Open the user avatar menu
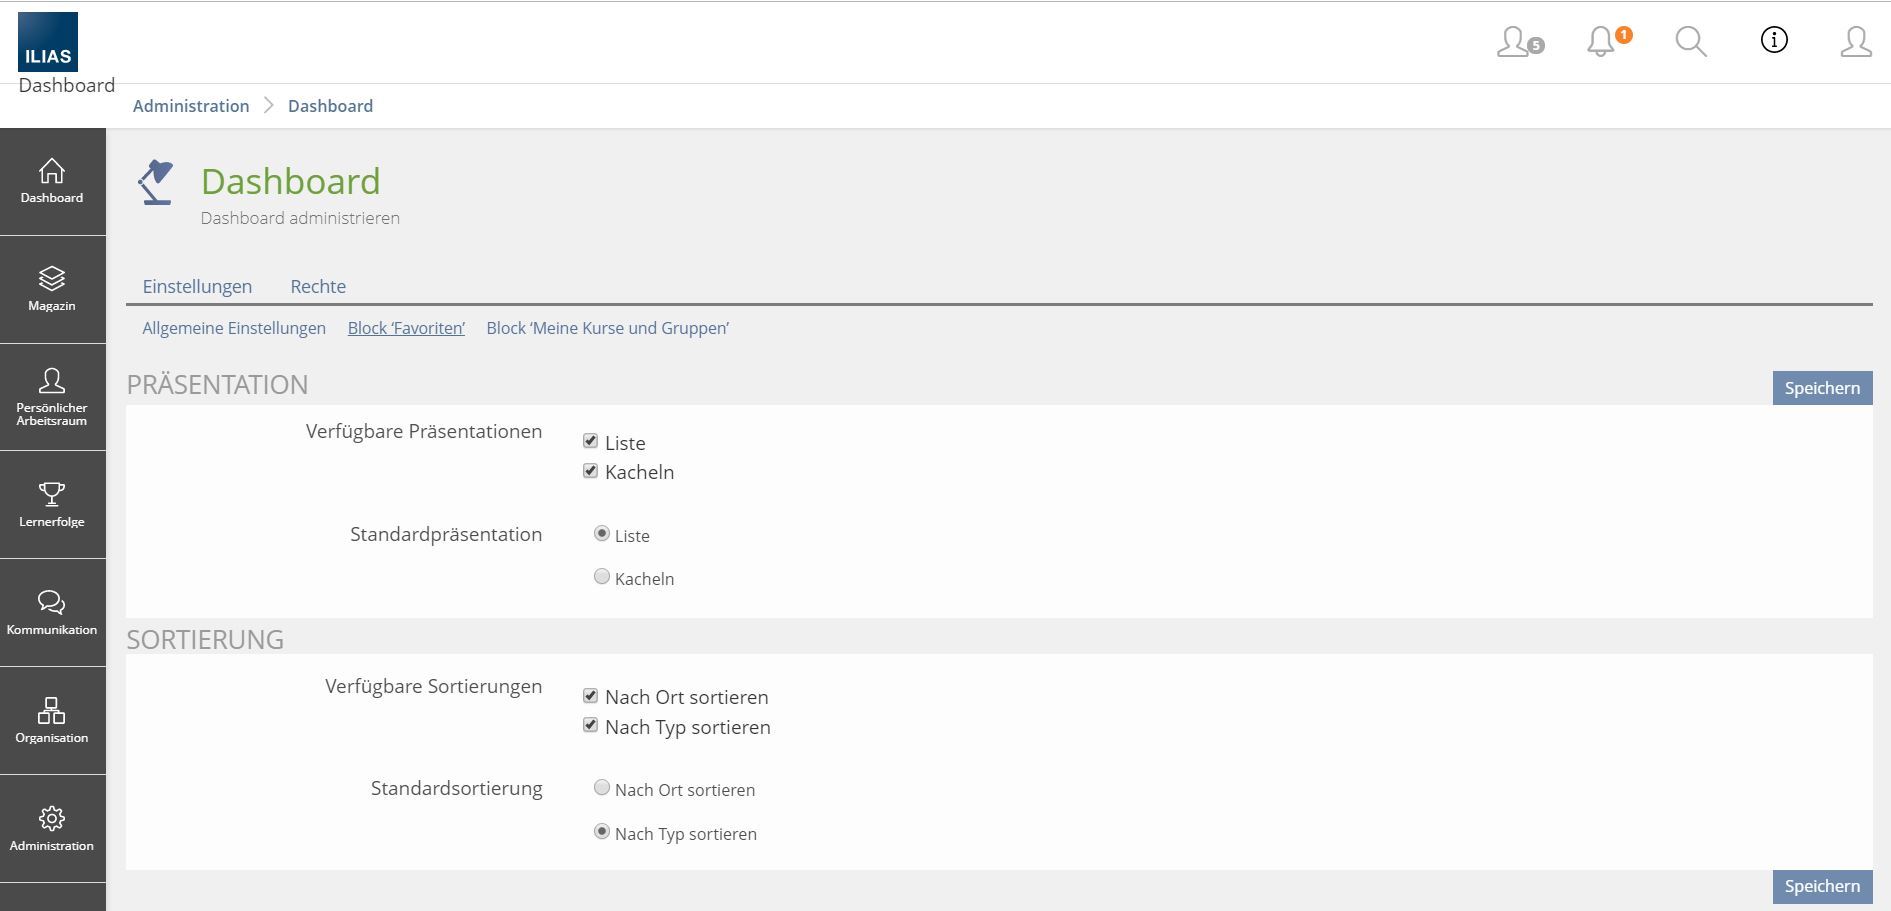The image size is (1891, 911). pos(1855,42)
